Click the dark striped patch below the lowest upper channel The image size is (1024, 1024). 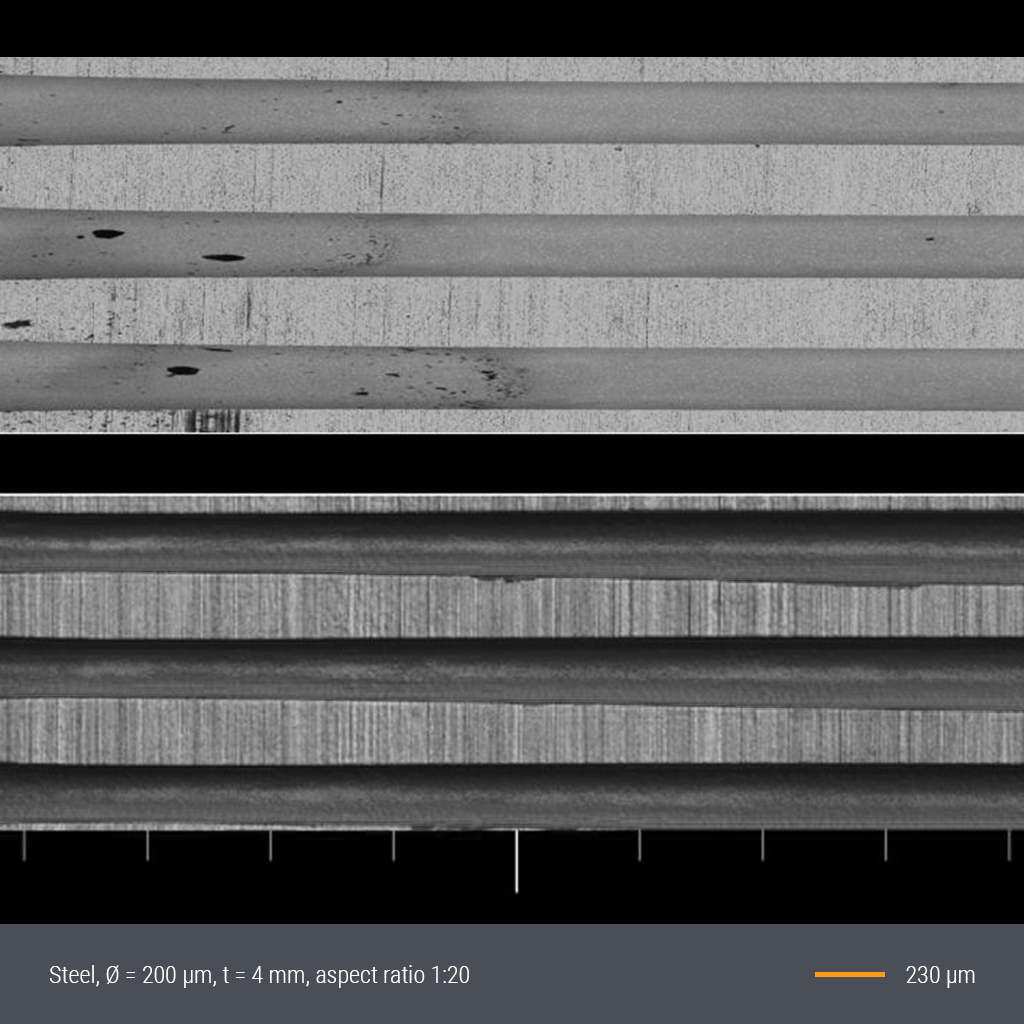tap(212, 421)
